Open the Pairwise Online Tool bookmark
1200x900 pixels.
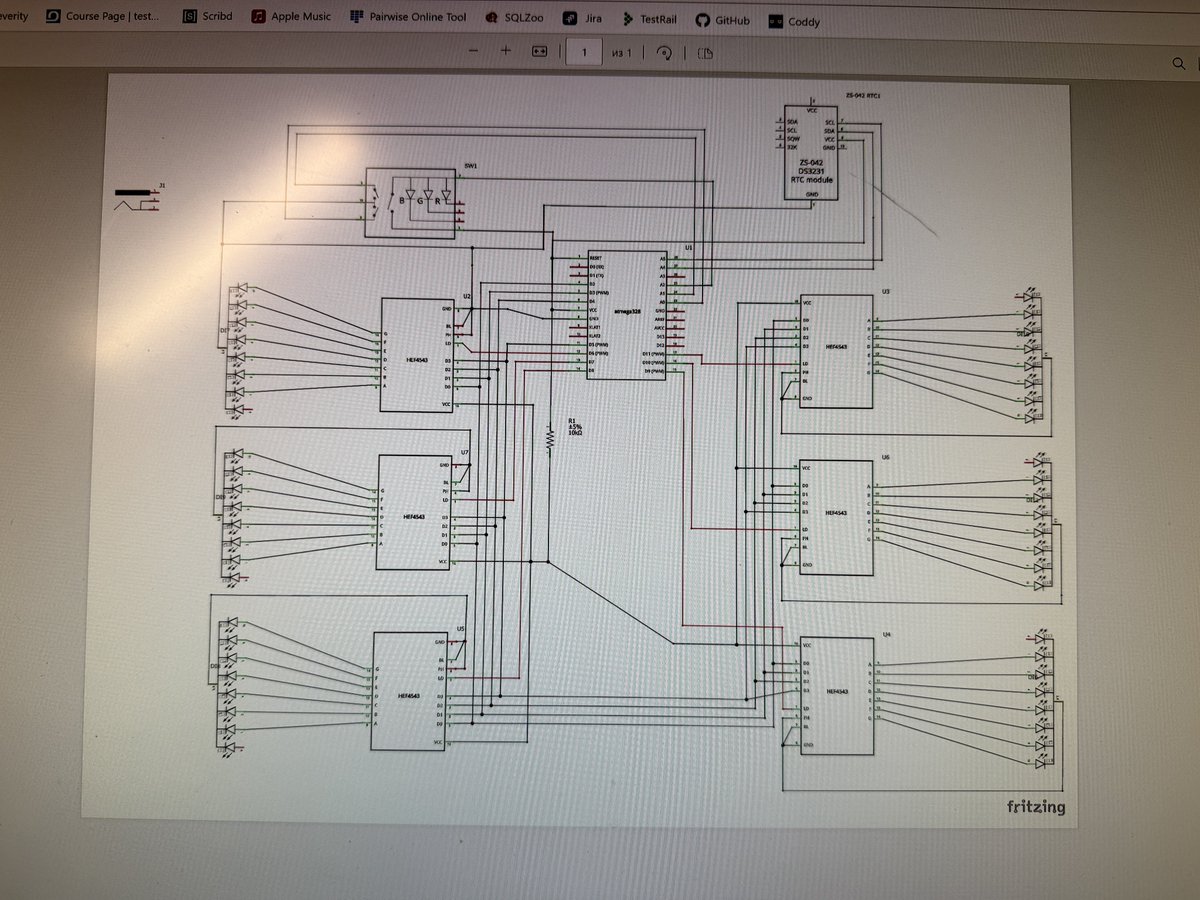(409, 18)
